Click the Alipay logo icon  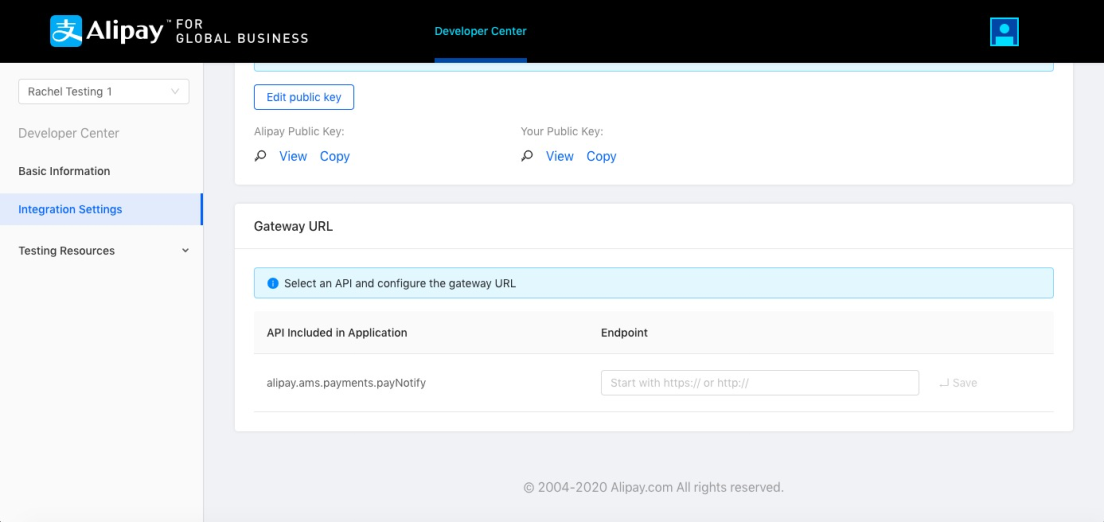pos(66,31)
